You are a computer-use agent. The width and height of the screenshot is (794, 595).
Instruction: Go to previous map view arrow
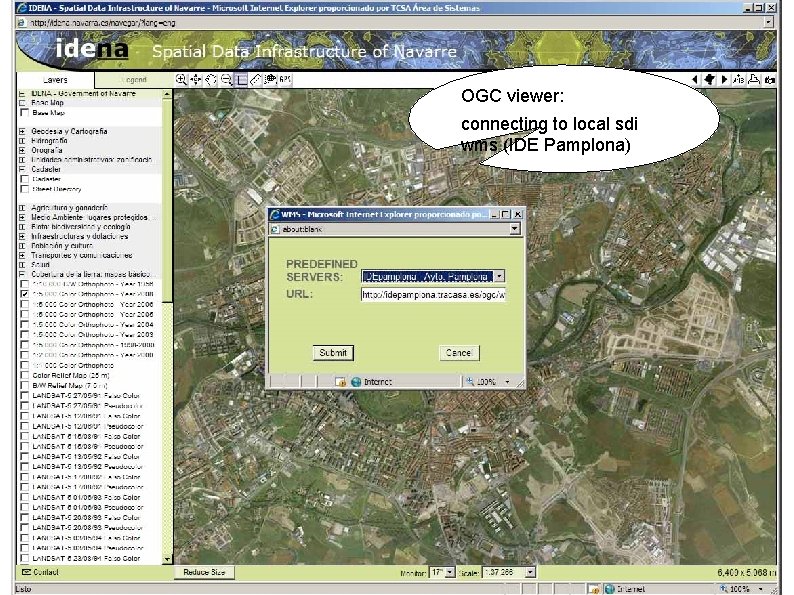[x=695, y=80]
